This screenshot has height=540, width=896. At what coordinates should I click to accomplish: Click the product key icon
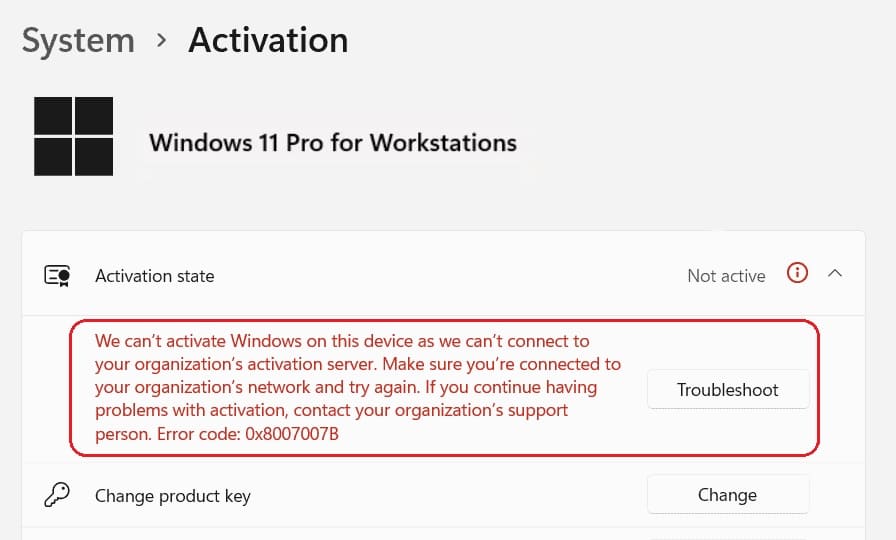tap(57, 495)
